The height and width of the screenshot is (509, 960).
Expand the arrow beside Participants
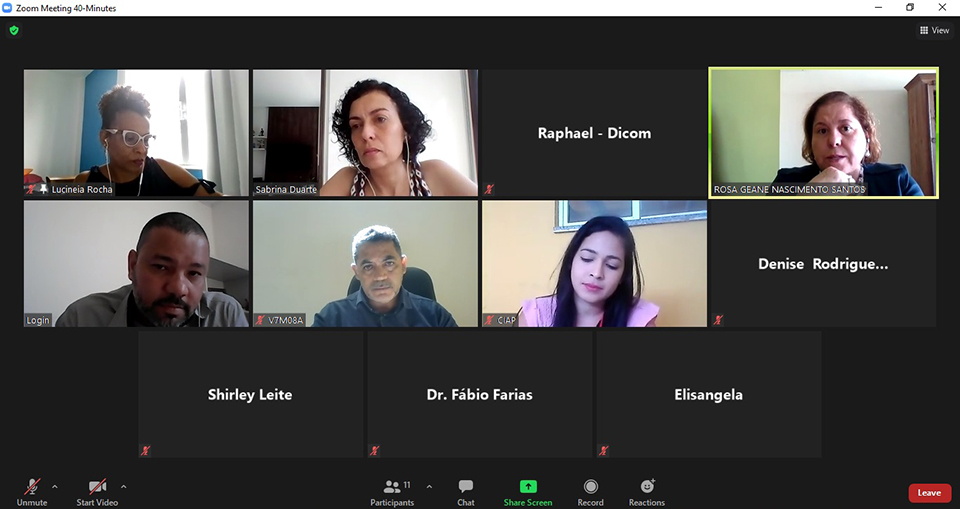pyautogui.click(x=429, y=487)
